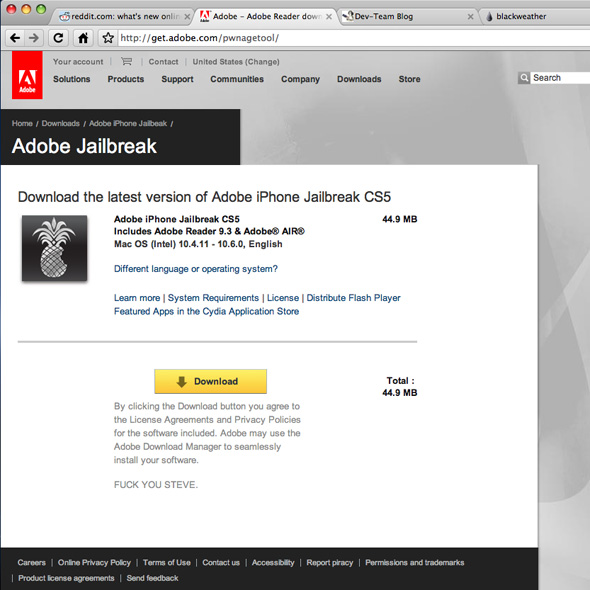Screen dimensions: 590x590
Task: Go to the browser home page icon
Action: [83, 38]
